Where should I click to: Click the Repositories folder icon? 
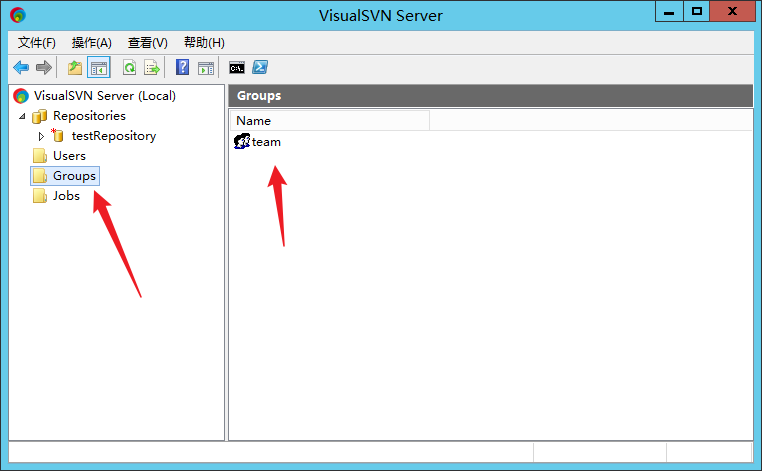(x=39, y=116)
